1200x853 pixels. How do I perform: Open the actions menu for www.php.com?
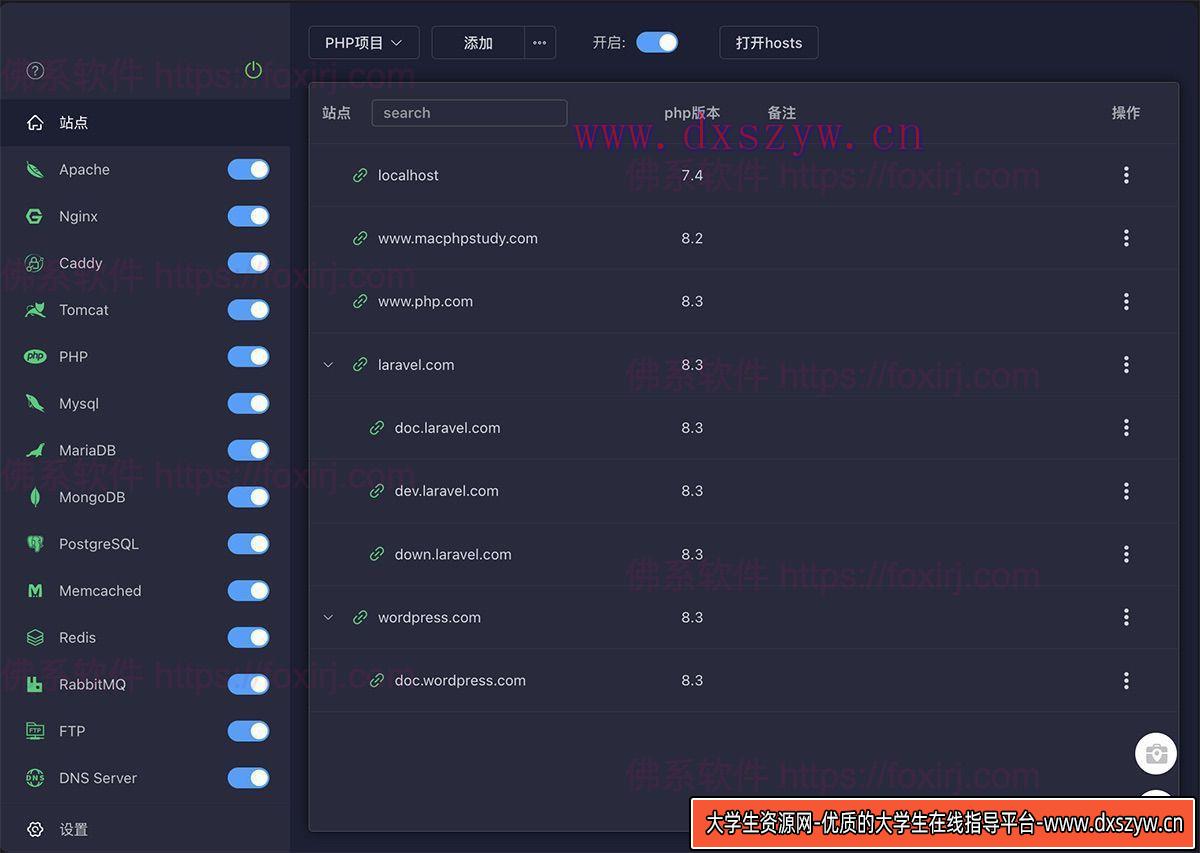point(1126,301)
